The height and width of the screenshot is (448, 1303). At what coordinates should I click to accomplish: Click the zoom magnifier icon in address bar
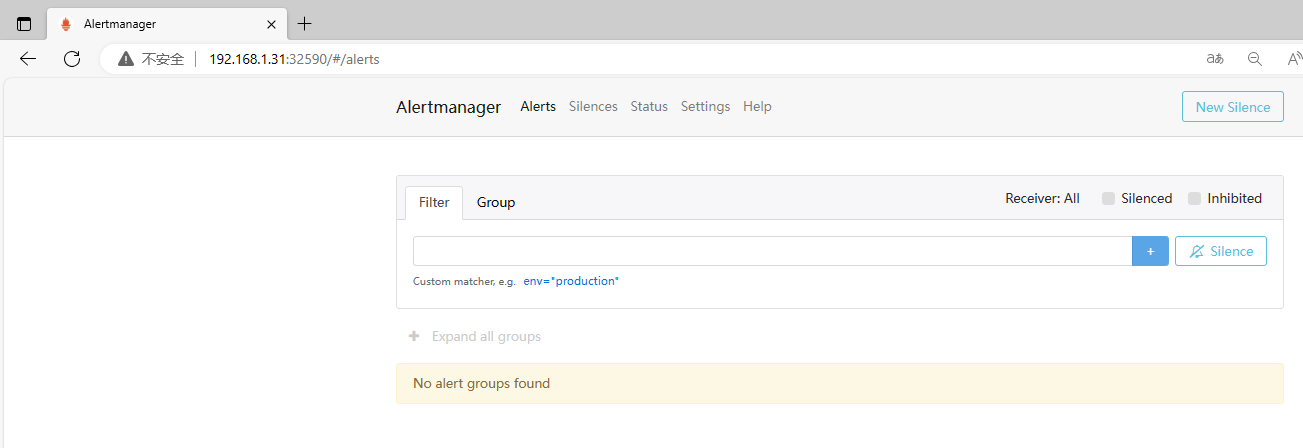1255,59
